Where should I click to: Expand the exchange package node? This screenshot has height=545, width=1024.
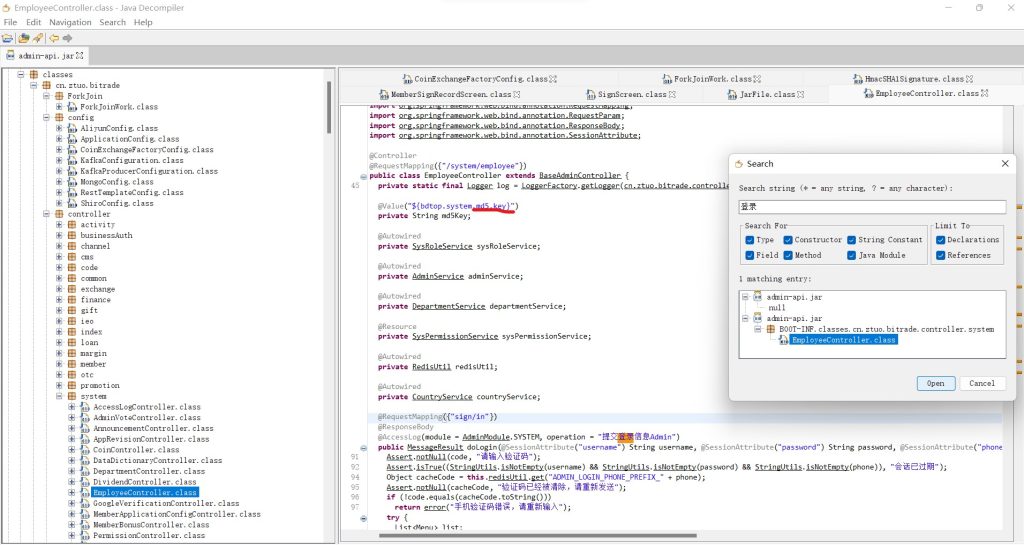coord(59,289)
